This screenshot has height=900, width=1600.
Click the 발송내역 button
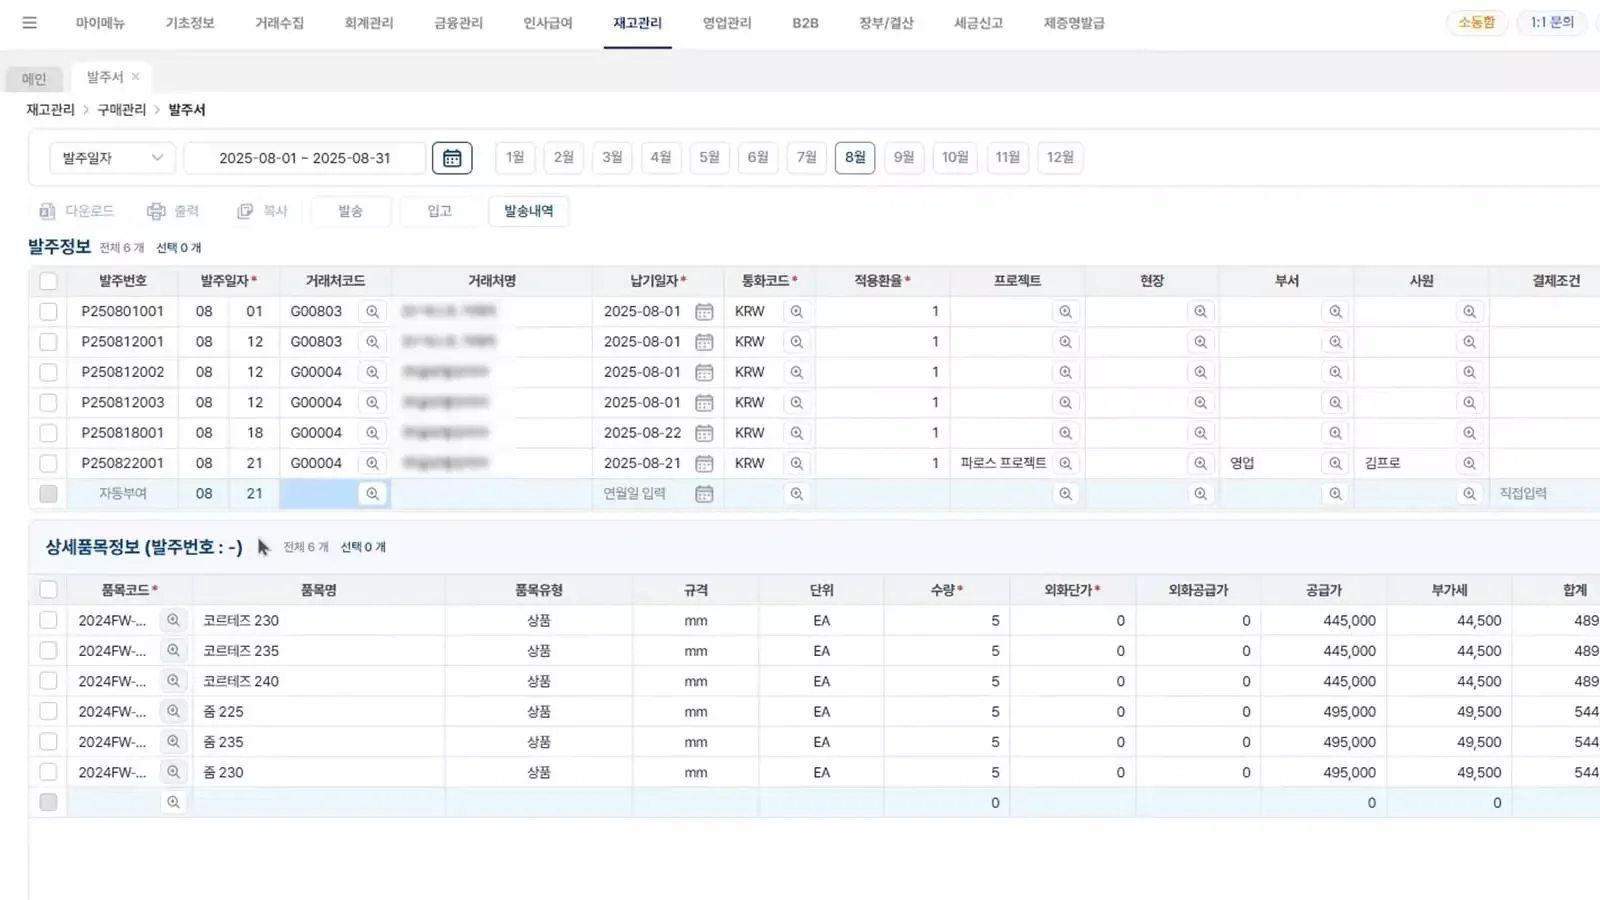click(528, 211)
